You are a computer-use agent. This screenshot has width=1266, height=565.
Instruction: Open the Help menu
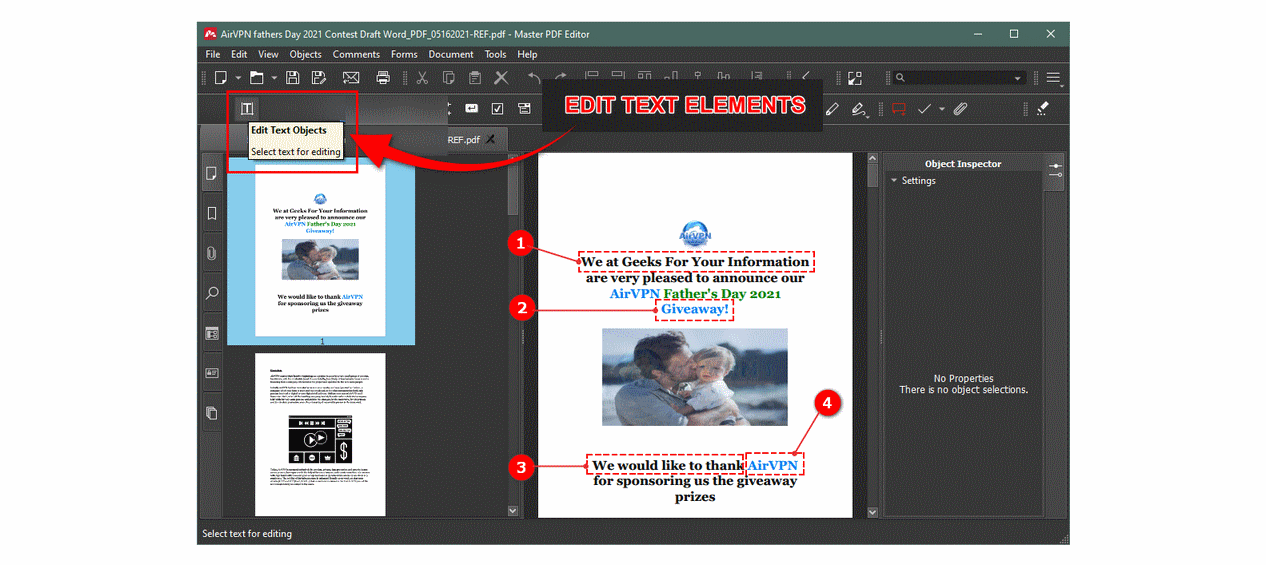click(527, 54)
